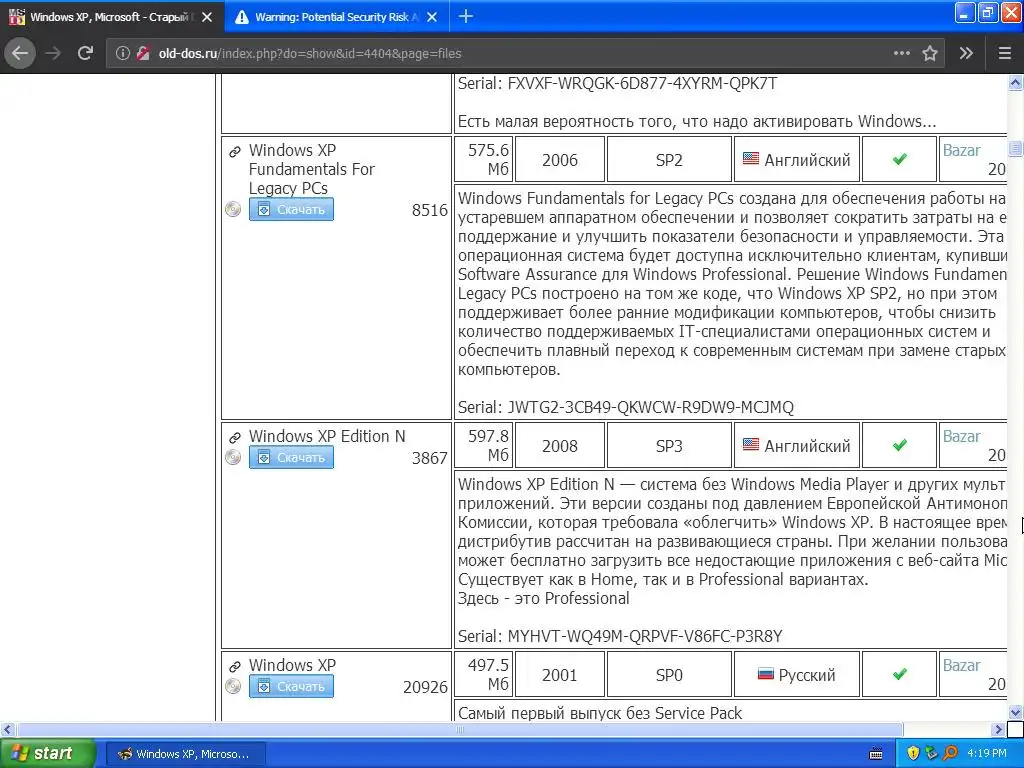1024x768 pixels.
Task: Open Bazar link in Edition N row
Action: point(961,436)
